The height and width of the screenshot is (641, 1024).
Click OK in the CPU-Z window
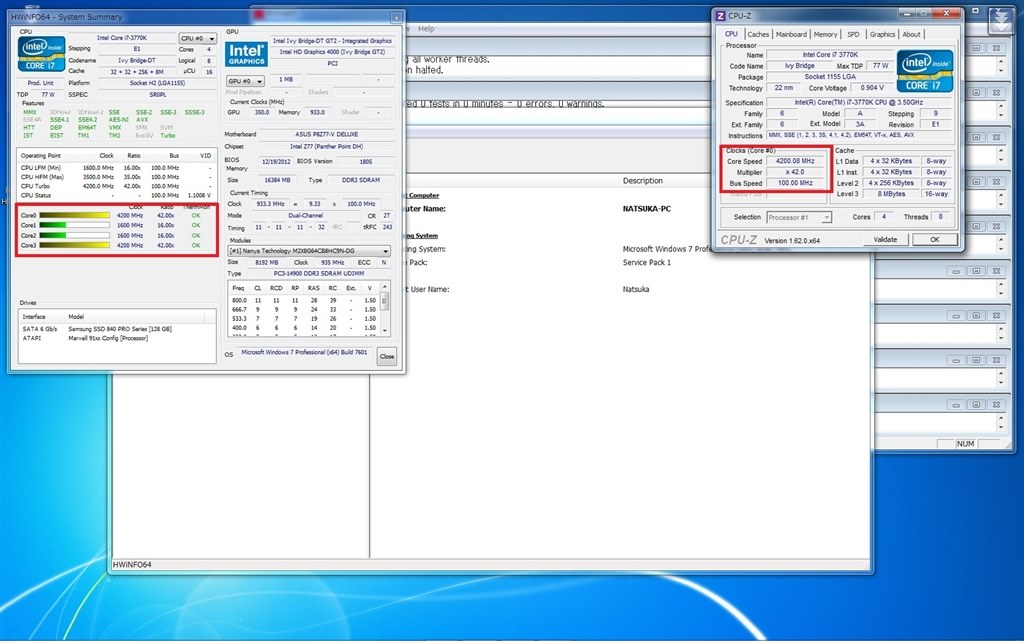click(935, 240)
